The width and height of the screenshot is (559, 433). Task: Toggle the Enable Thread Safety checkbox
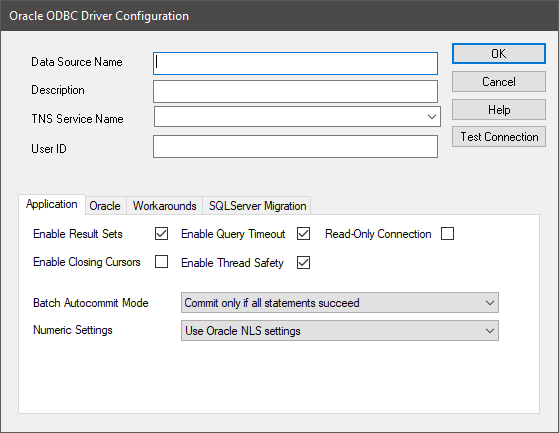click(x=303, y=263)
